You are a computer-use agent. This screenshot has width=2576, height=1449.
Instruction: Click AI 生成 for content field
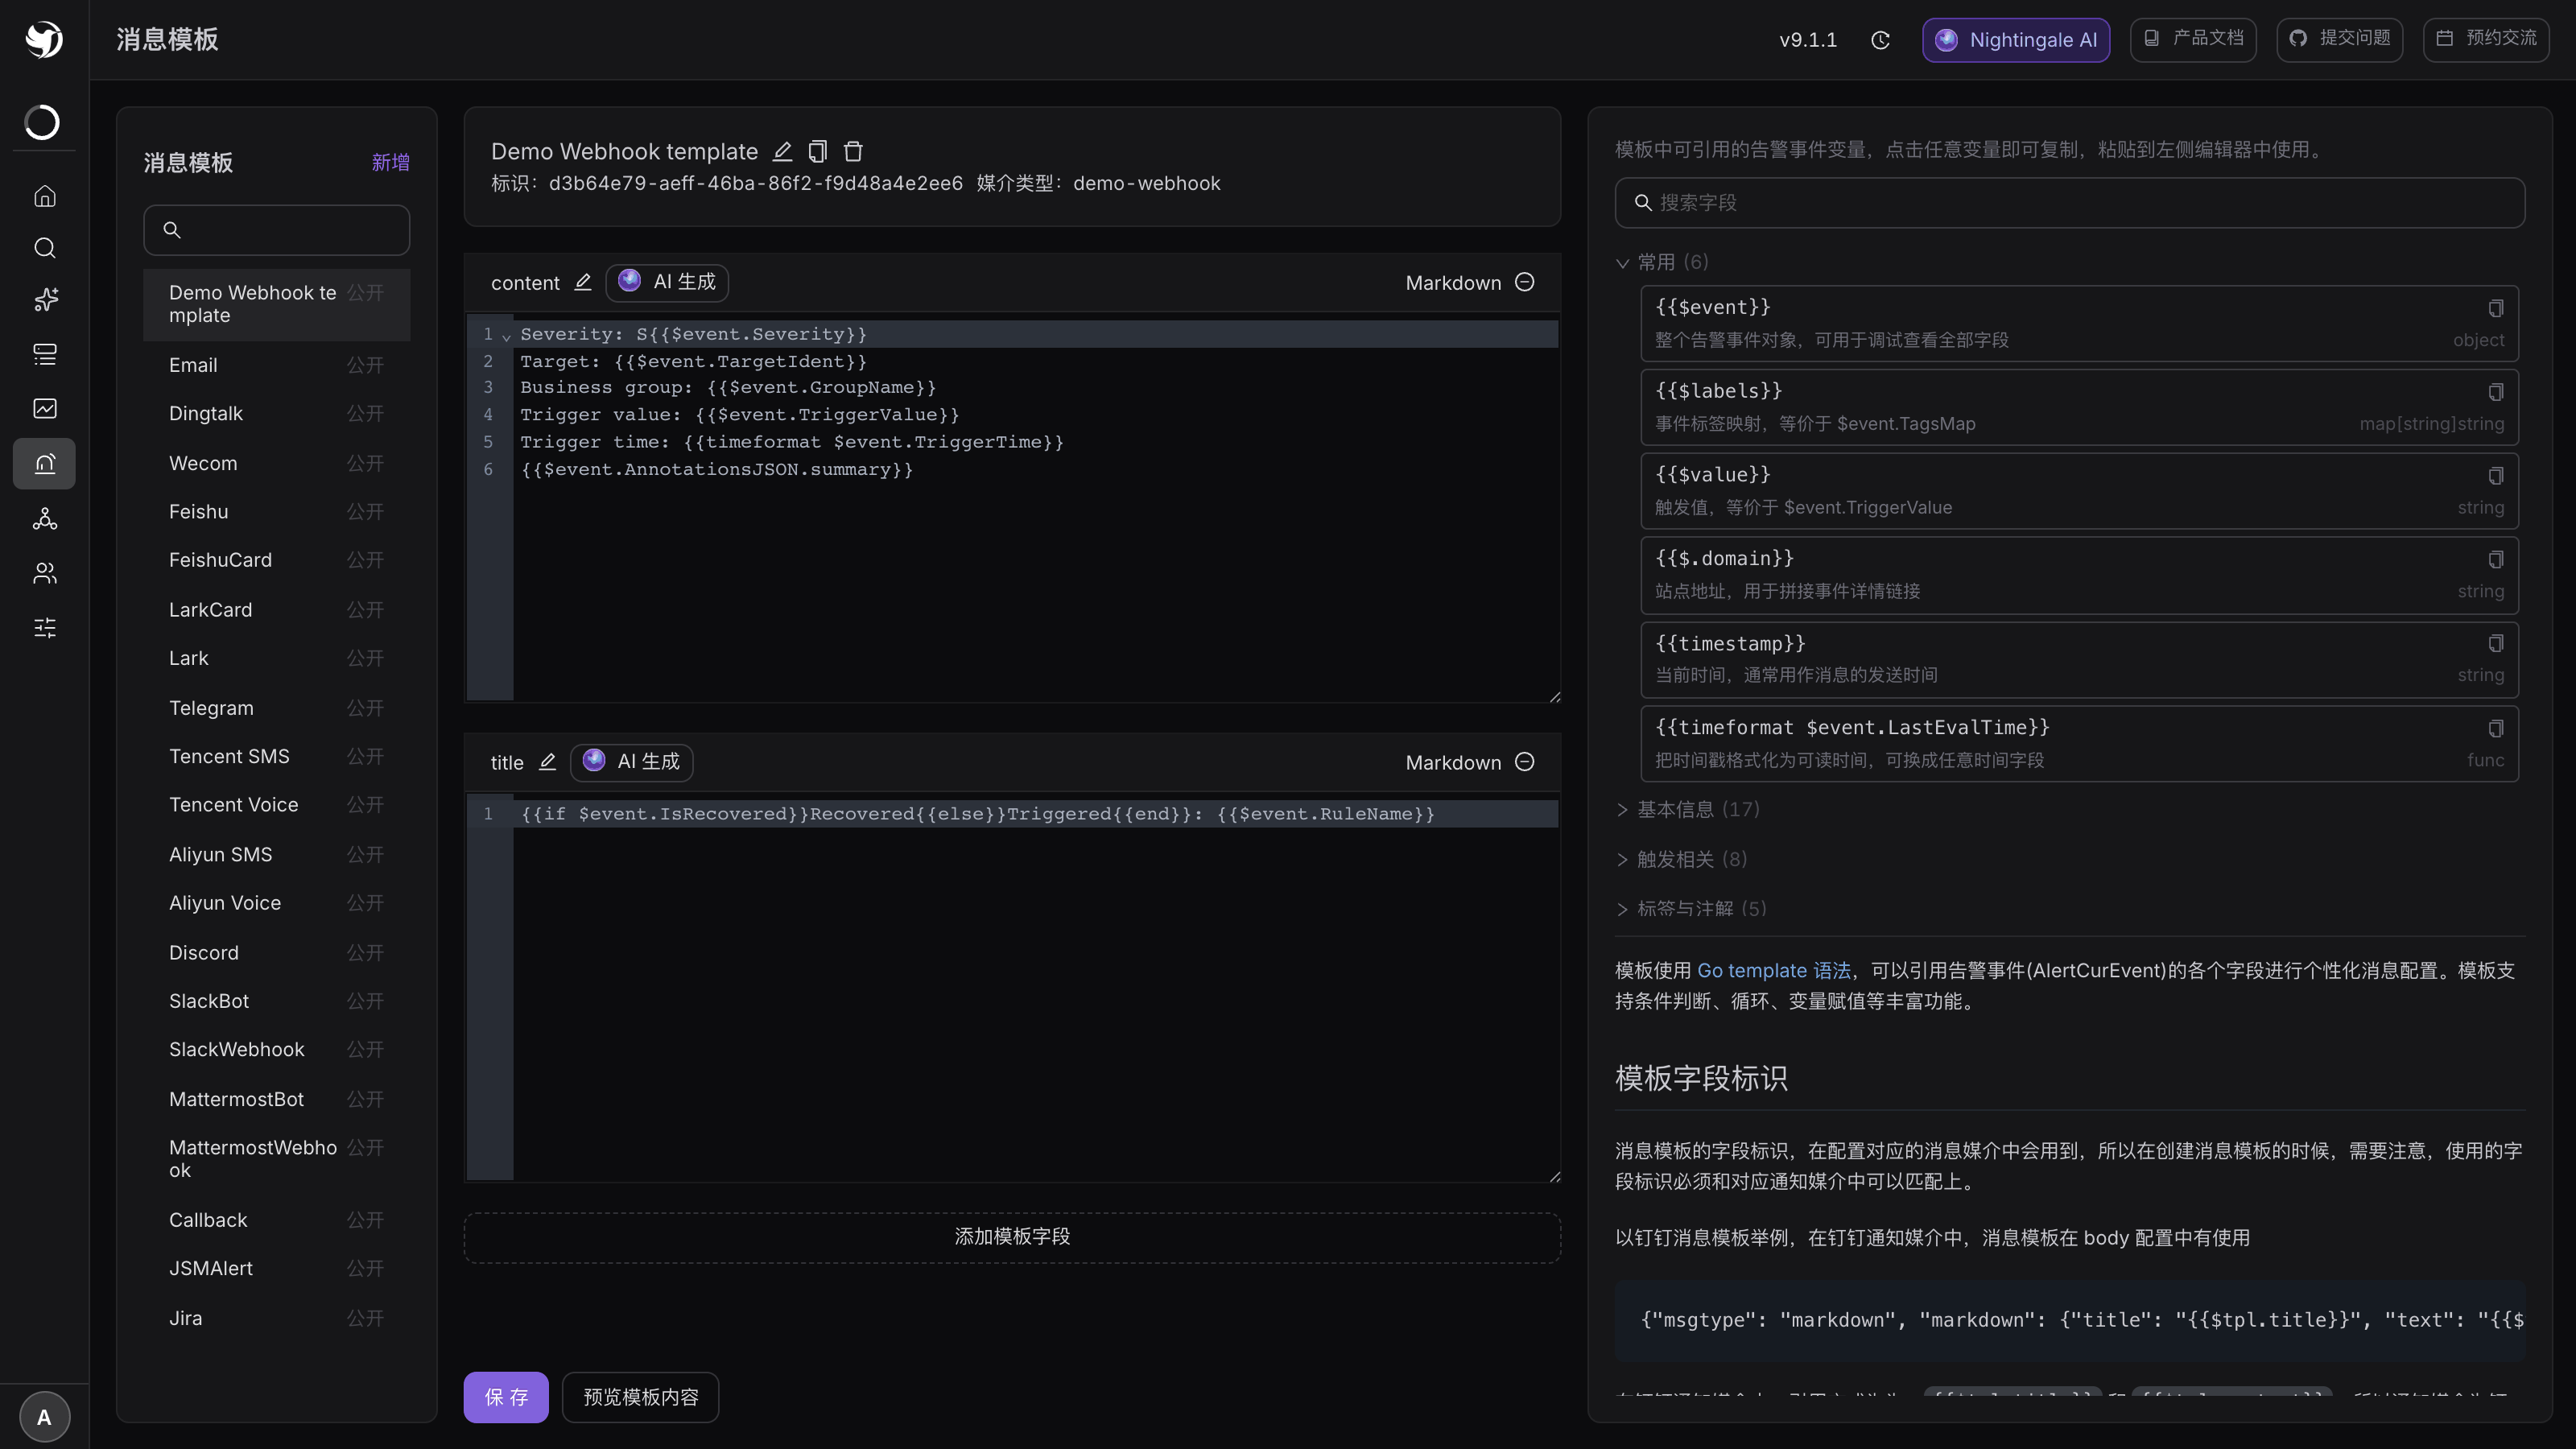pos(667,282)
